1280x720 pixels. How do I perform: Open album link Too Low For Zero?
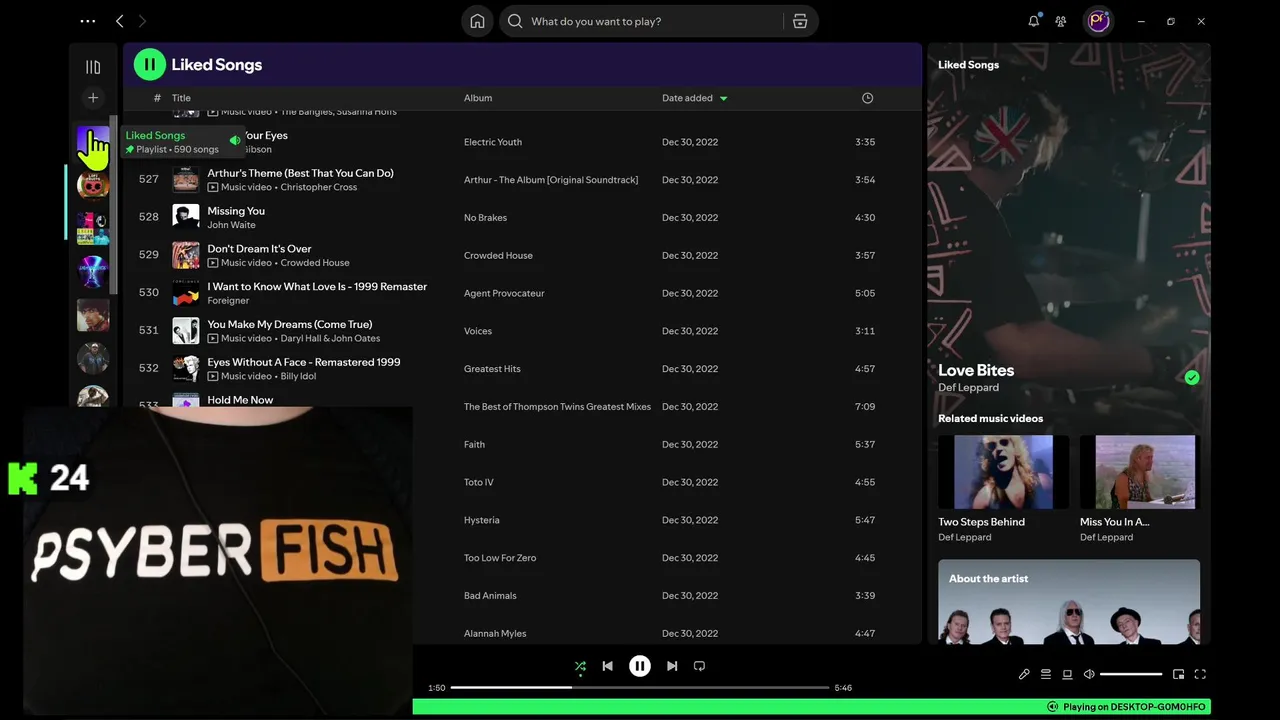click(500, 558)
